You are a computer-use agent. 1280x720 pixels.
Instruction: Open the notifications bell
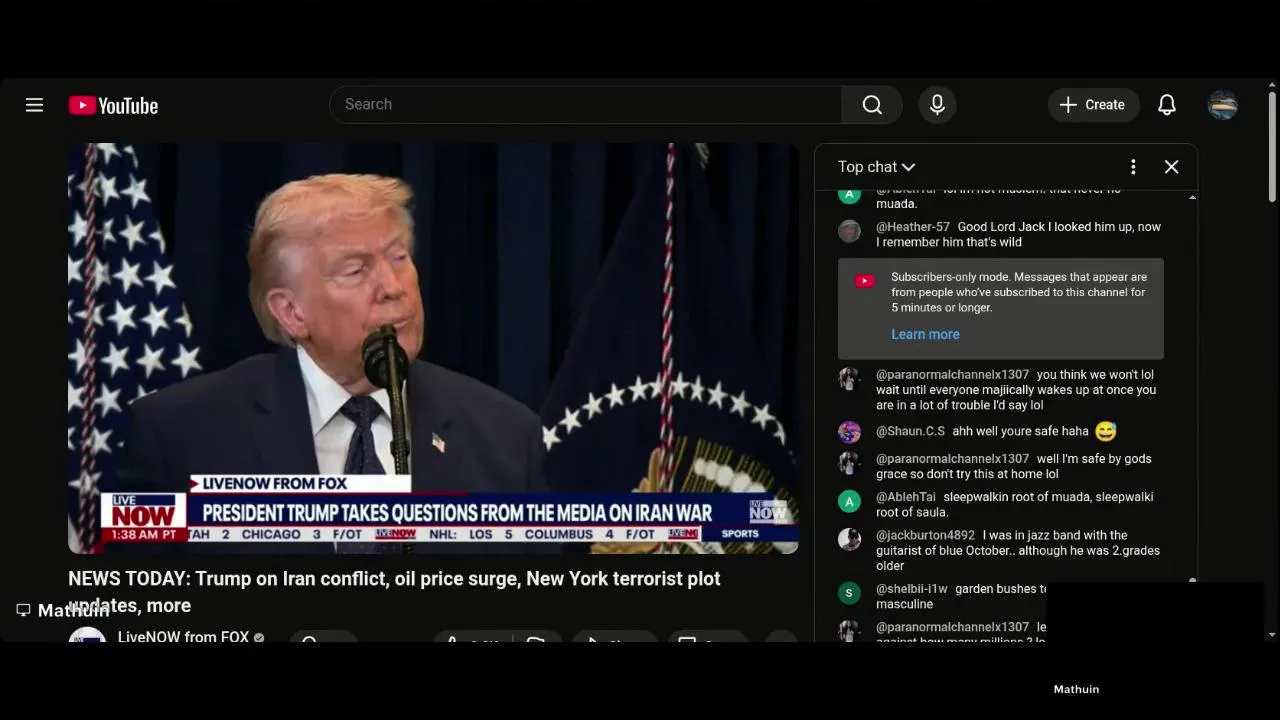pyautogui.click(x=1167, y=105)
